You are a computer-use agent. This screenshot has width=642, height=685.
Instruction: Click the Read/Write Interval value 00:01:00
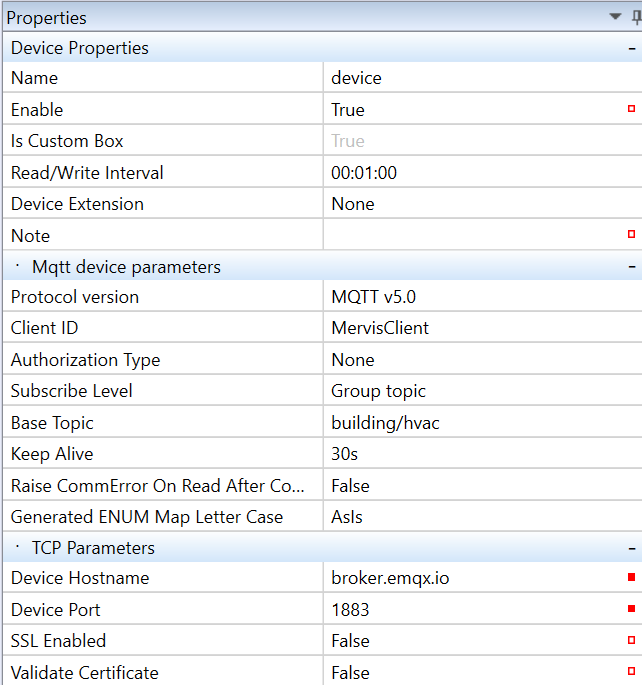tap(364, 173)
